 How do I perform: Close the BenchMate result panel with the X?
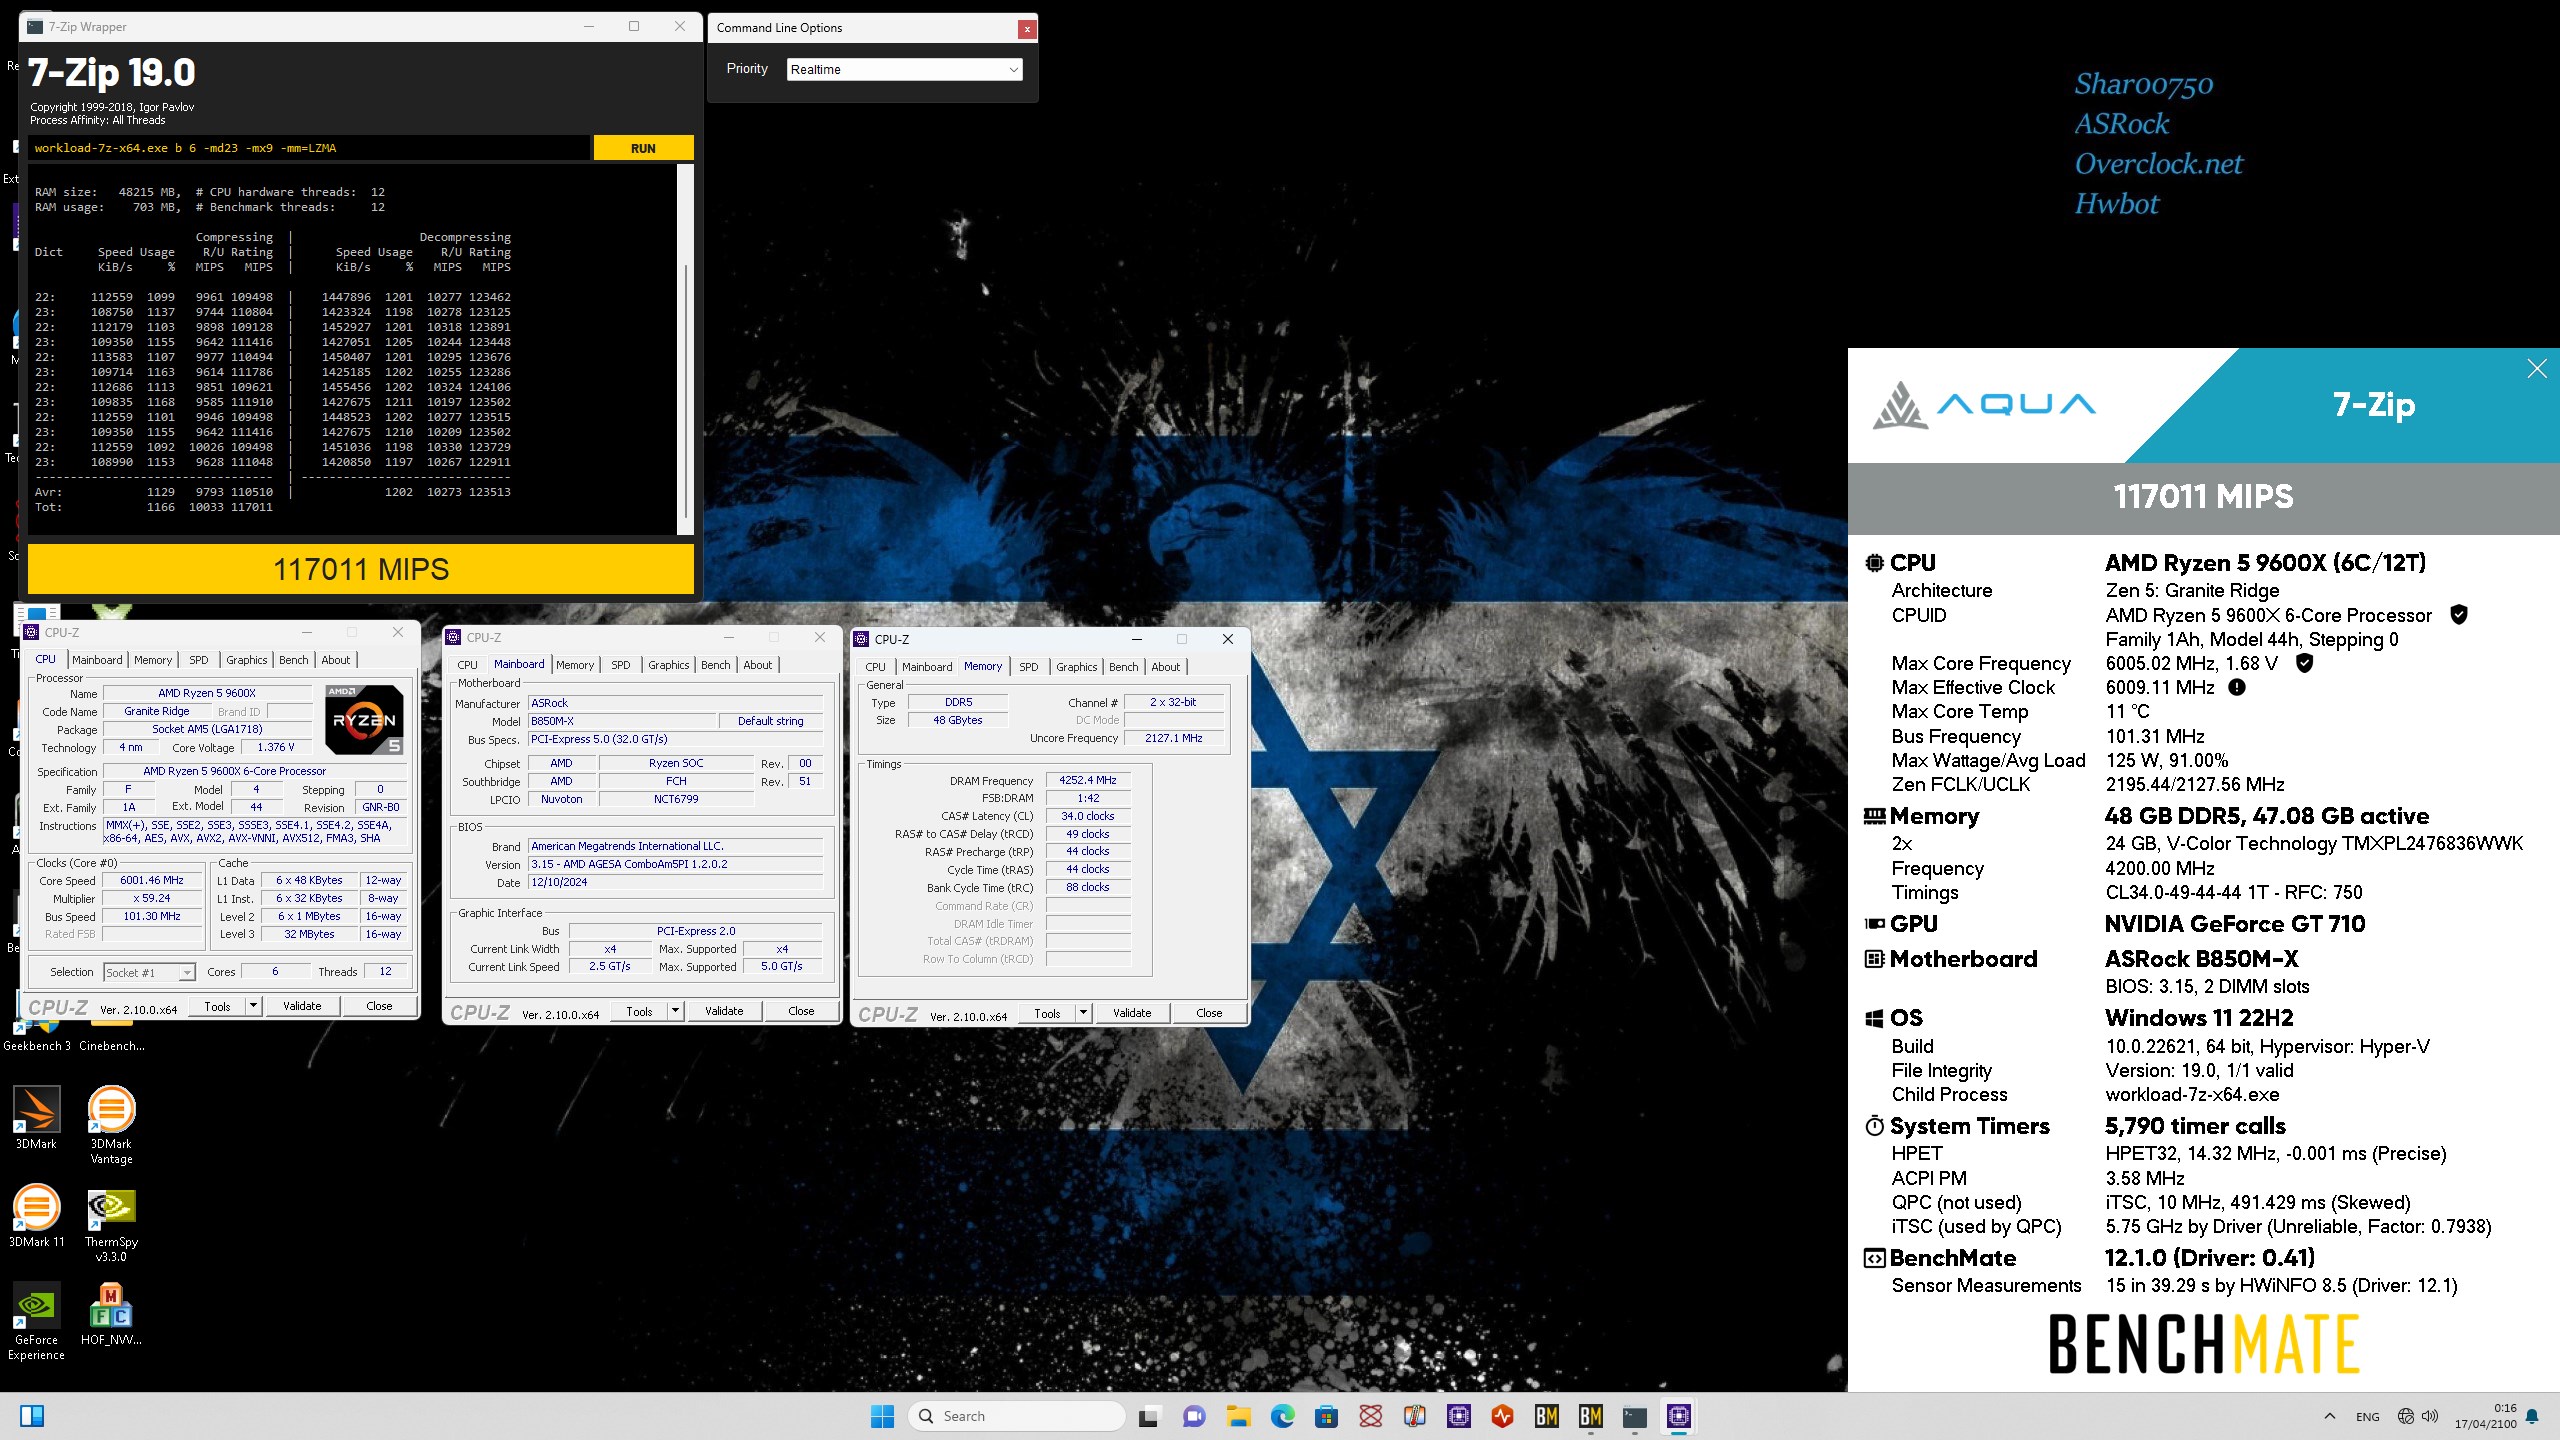pyautogui.click(x=2537, y=369)
